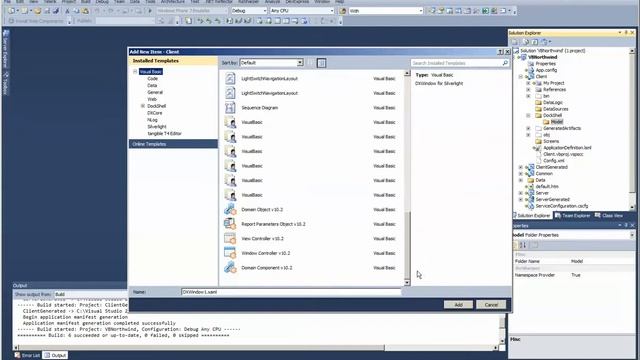This screenshot has width=640, height=360.
Task: Select App.config in Solution Explorer
Action: tap(546, 70)
